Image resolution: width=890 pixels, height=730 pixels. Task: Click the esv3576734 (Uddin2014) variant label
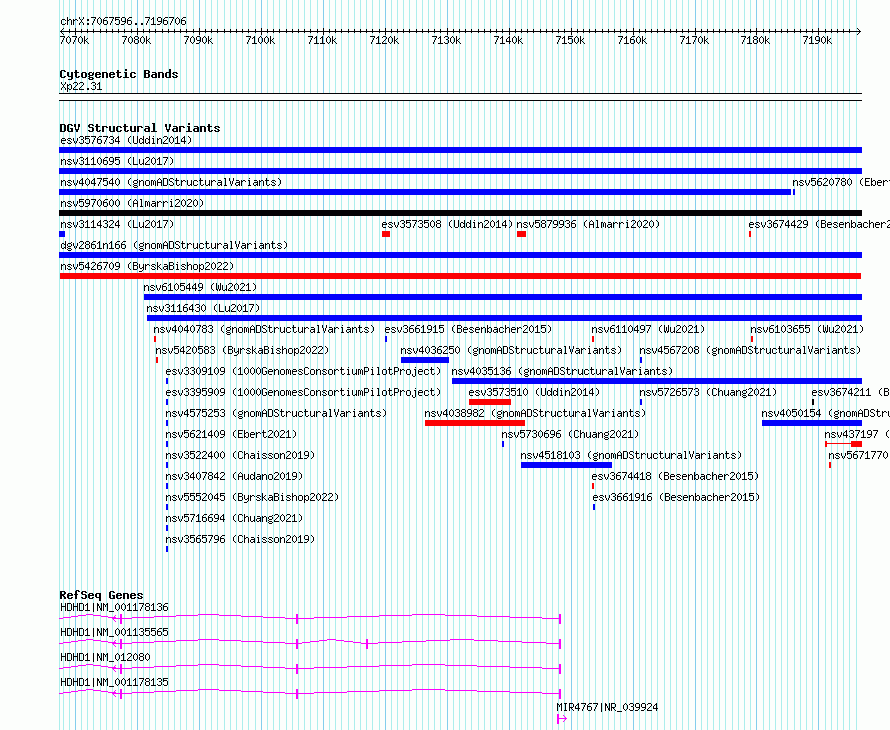tap(126, 140)
